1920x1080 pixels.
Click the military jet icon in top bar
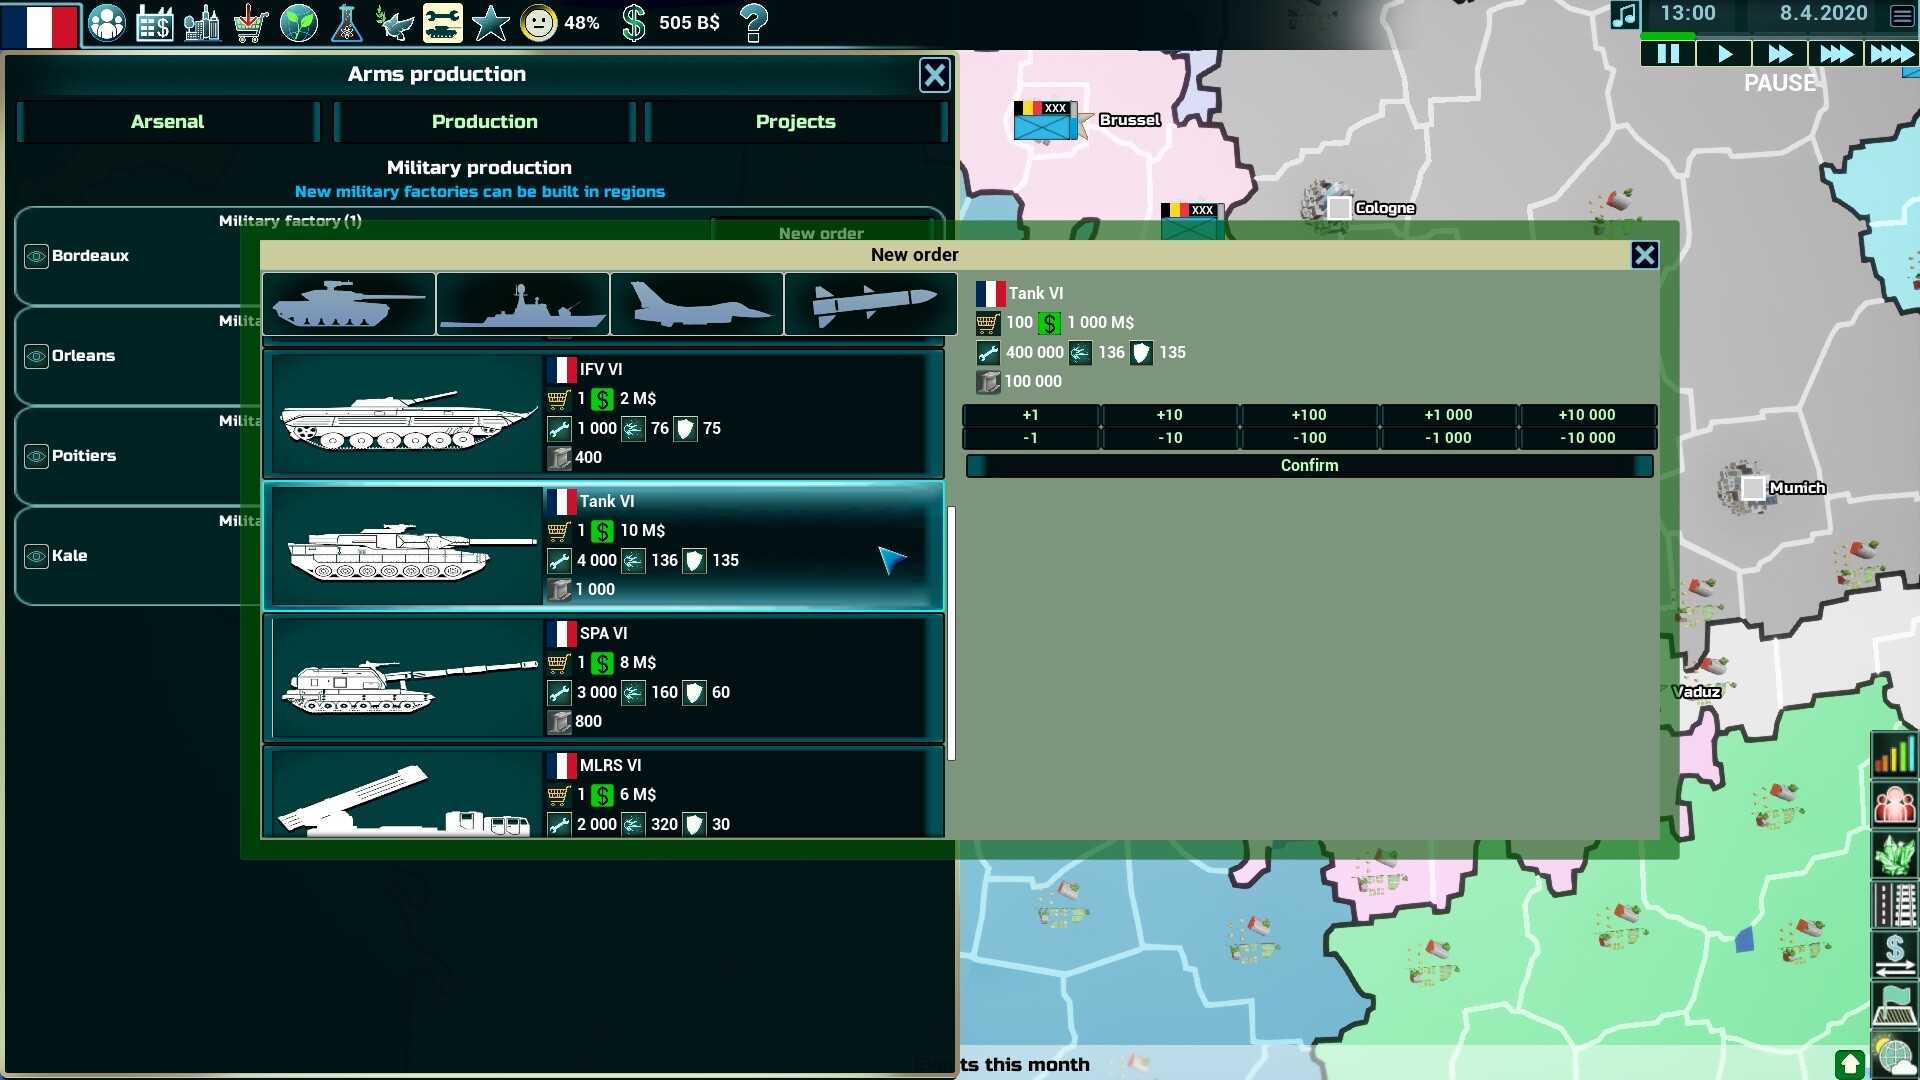coord(394,22)
